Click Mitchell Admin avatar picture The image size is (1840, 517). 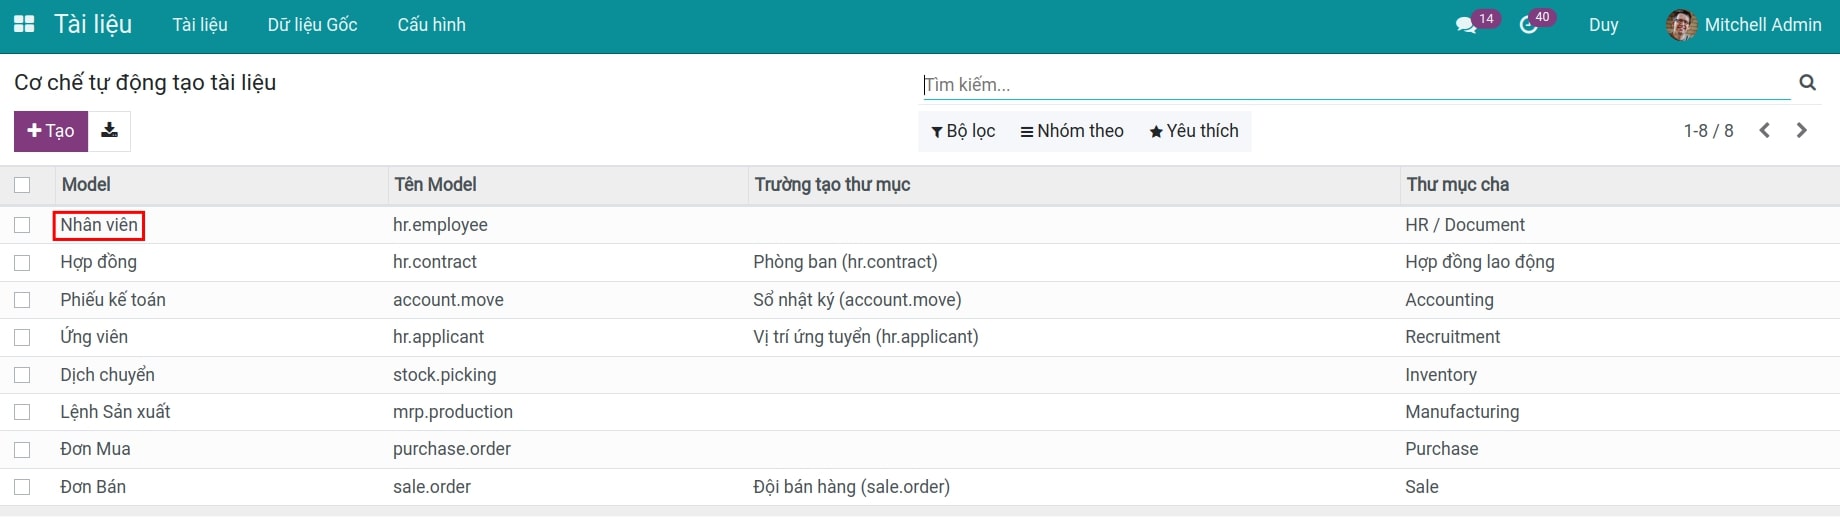pos(1681,25)
